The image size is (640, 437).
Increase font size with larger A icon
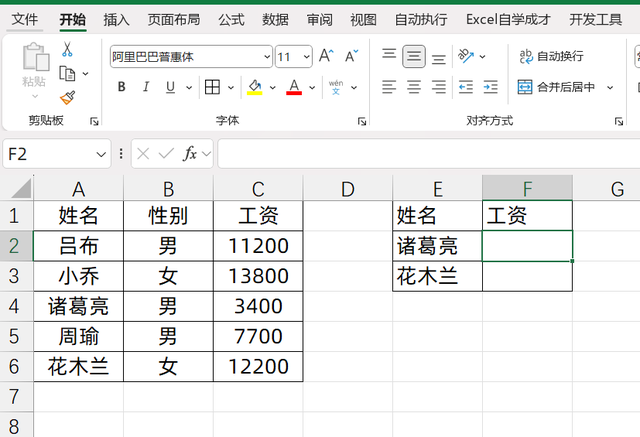point(326,56)
